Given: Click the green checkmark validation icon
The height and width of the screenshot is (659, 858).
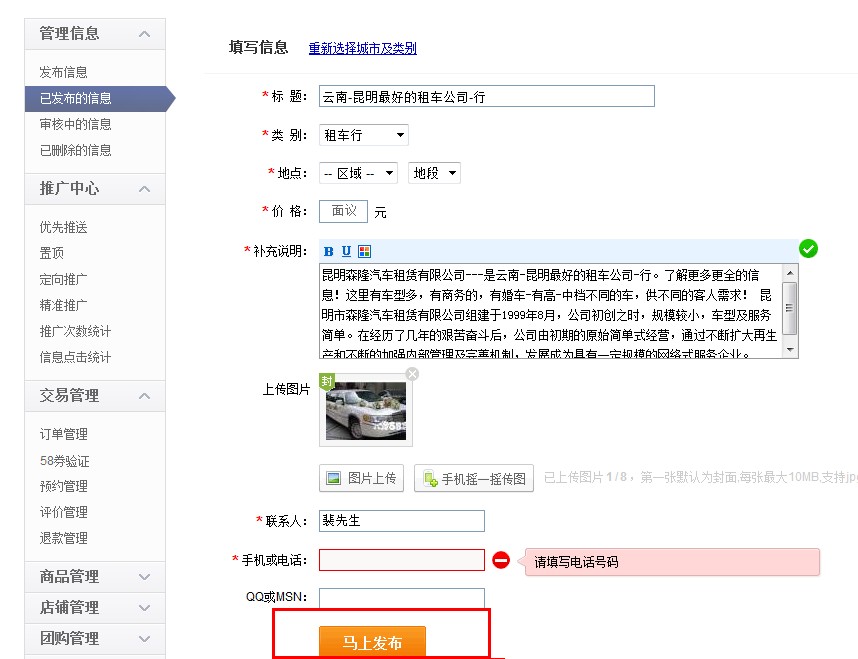Looking at the screenshot, I should click(x=808, y=248).
